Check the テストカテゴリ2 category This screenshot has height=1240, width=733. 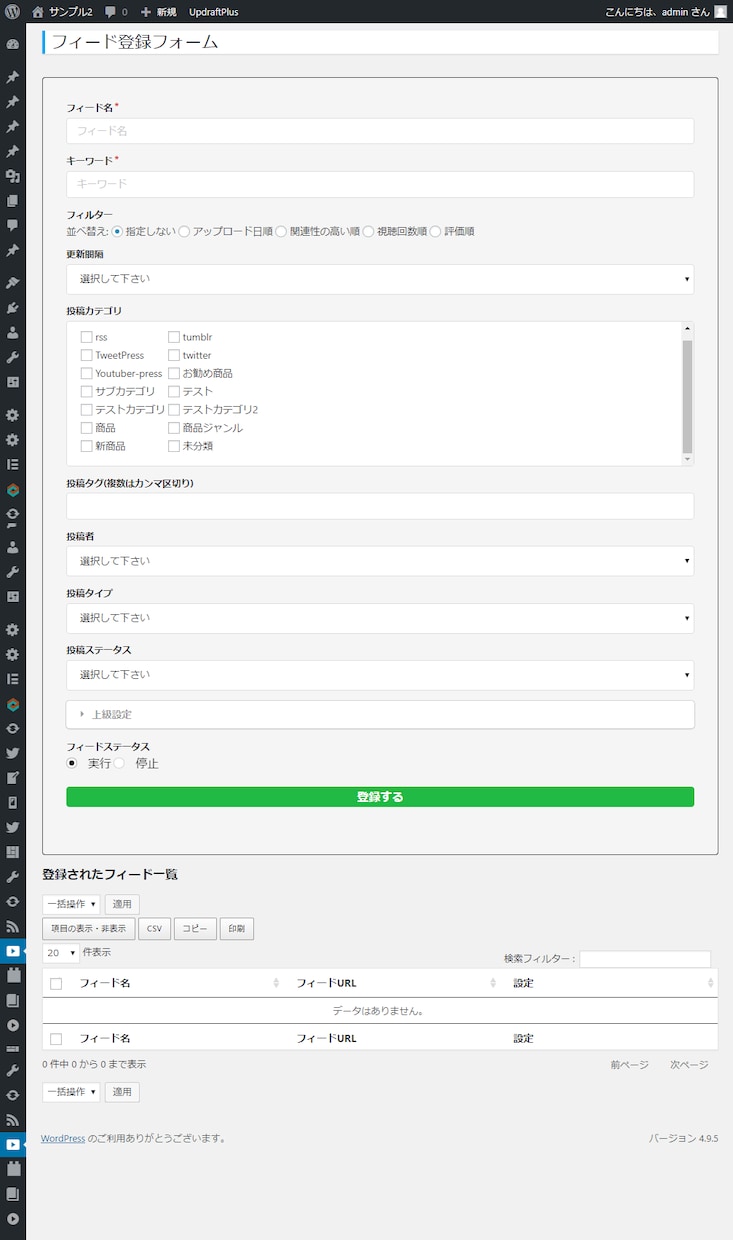coord(174,410)
